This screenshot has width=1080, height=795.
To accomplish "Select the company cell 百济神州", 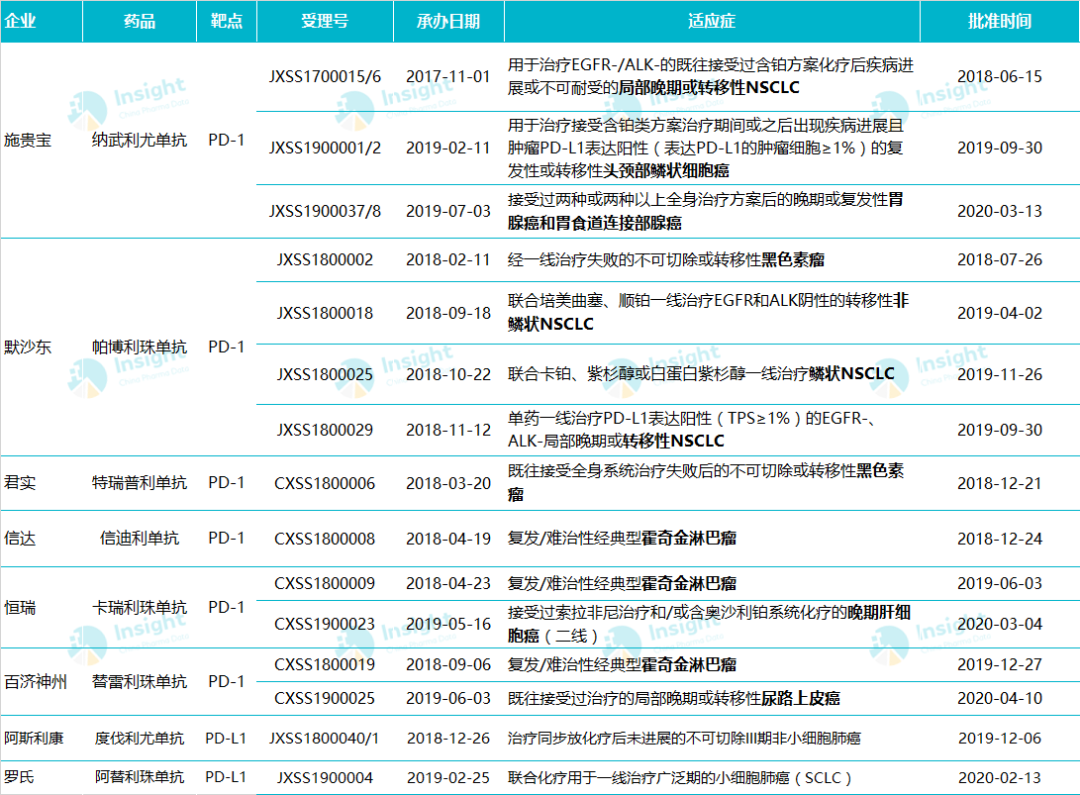I will coord(36,681).
